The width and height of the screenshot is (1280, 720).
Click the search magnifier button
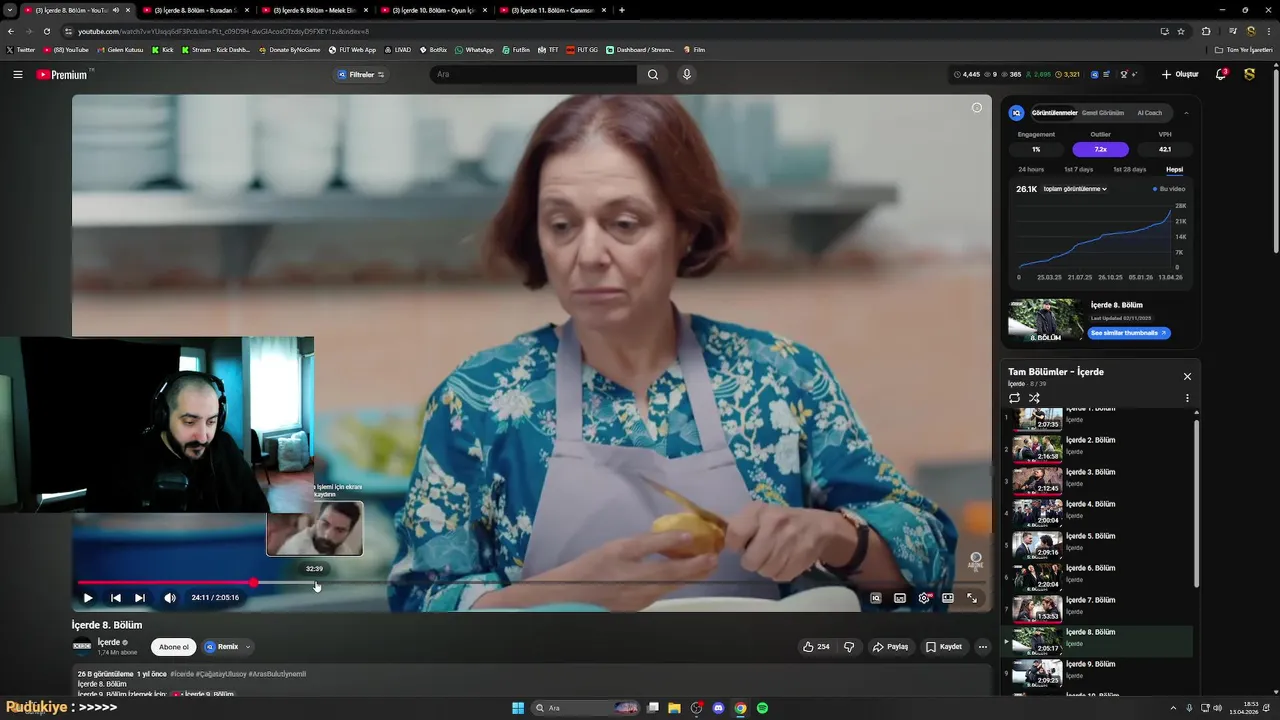653,74
